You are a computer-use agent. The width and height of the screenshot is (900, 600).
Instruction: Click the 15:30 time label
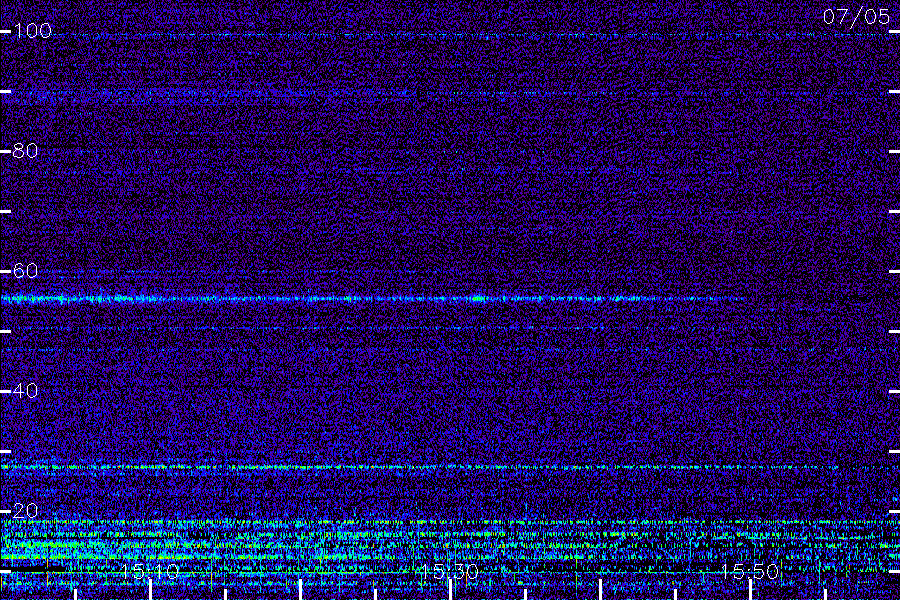pyautogui.click(x=449, y=571)
